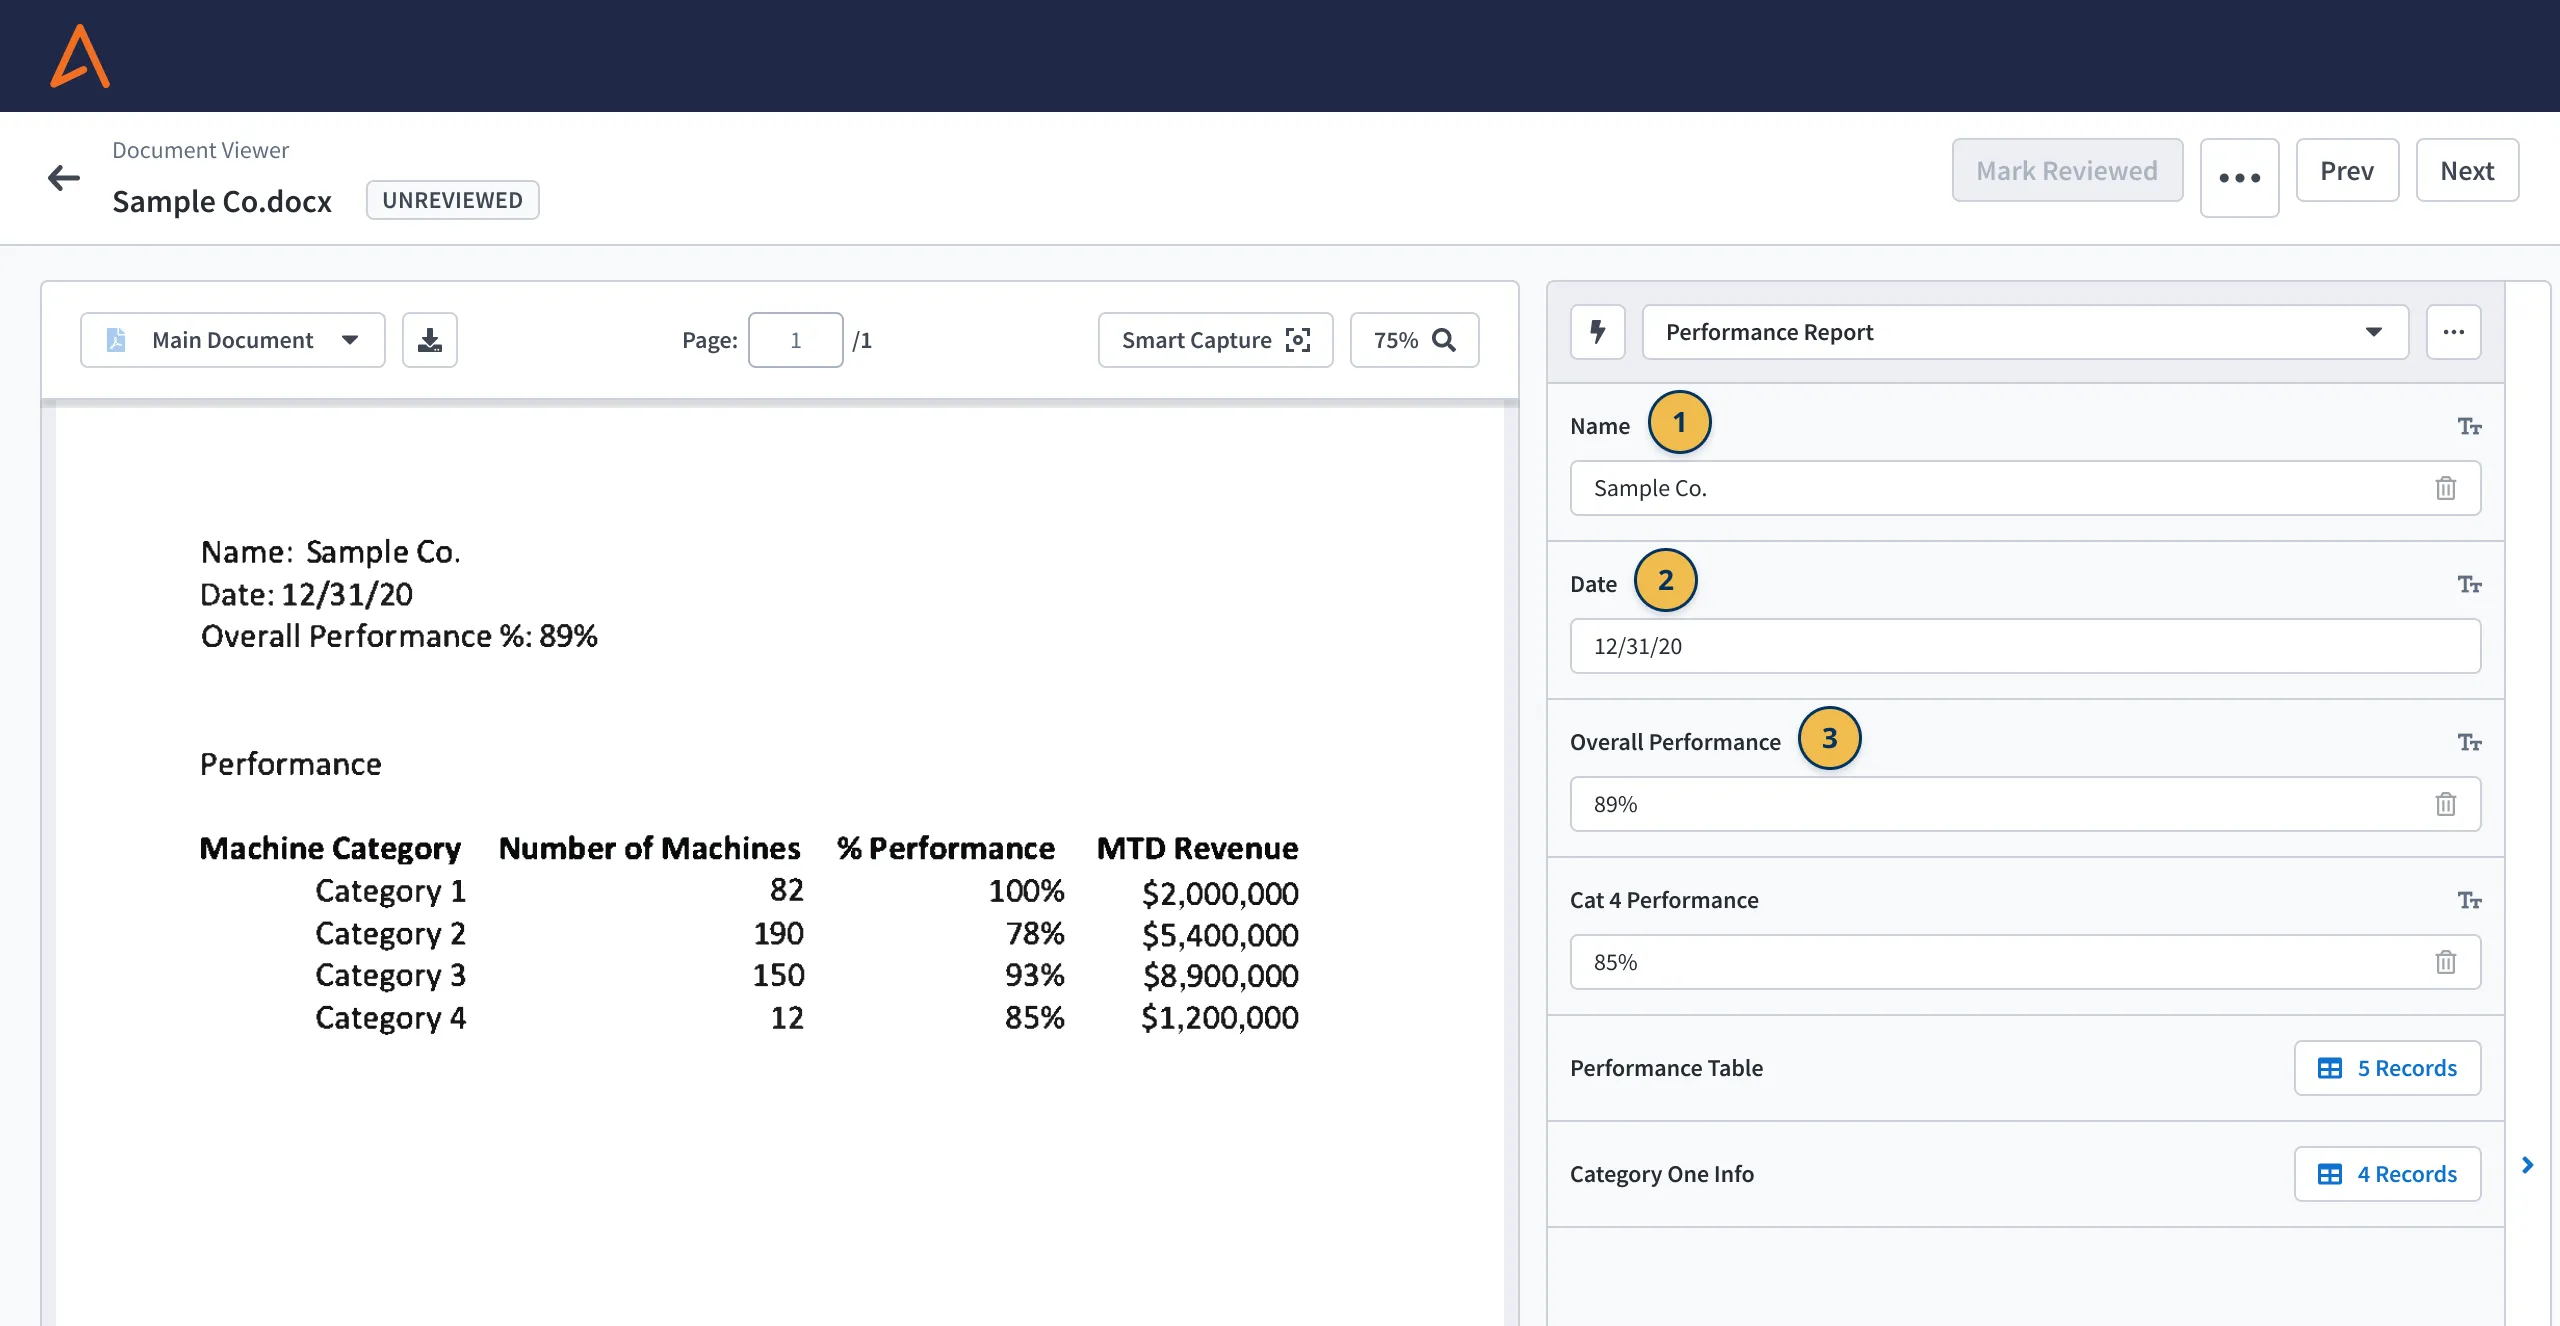Image resolution: width=2560 pixels, height=1326 pixels.
Task: Click the Cat 4 Performance field showing 85%
Action: [2025, 962]
